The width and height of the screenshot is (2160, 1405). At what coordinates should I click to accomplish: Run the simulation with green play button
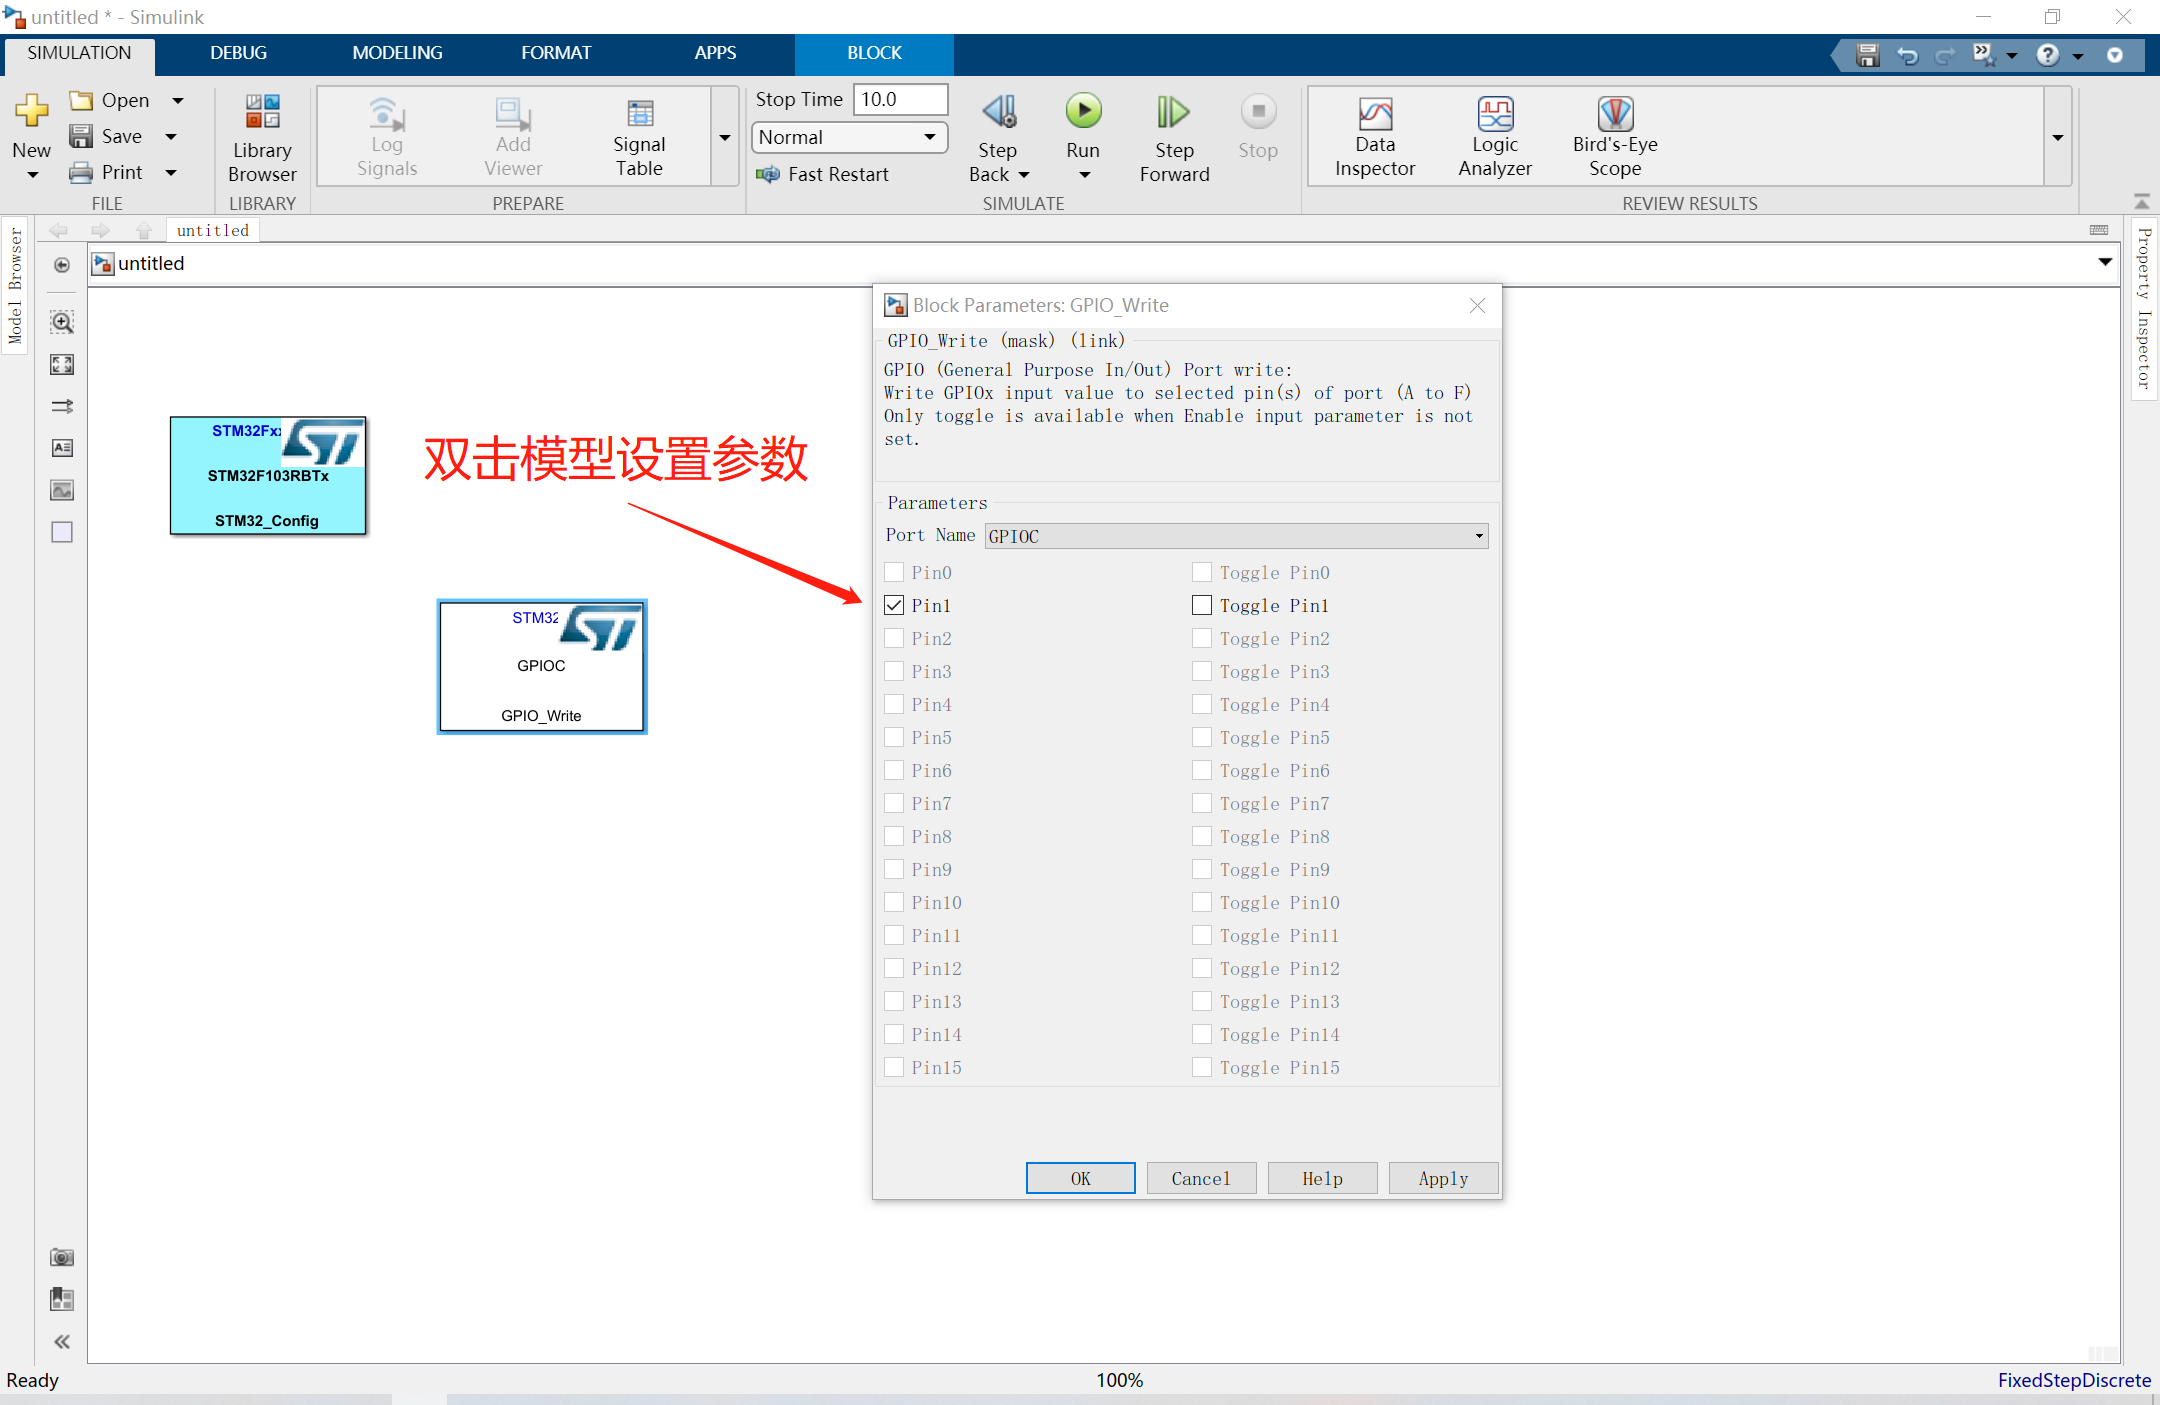coord(1083,111)
